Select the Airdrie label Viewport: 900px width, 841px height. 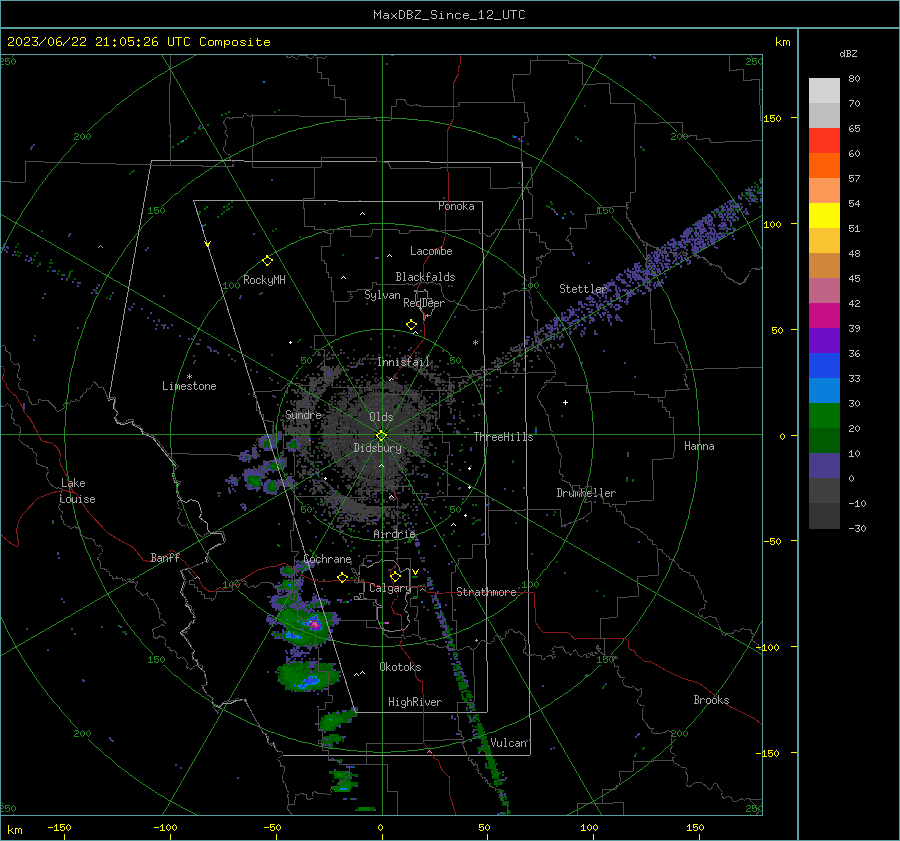pos(394,534)
